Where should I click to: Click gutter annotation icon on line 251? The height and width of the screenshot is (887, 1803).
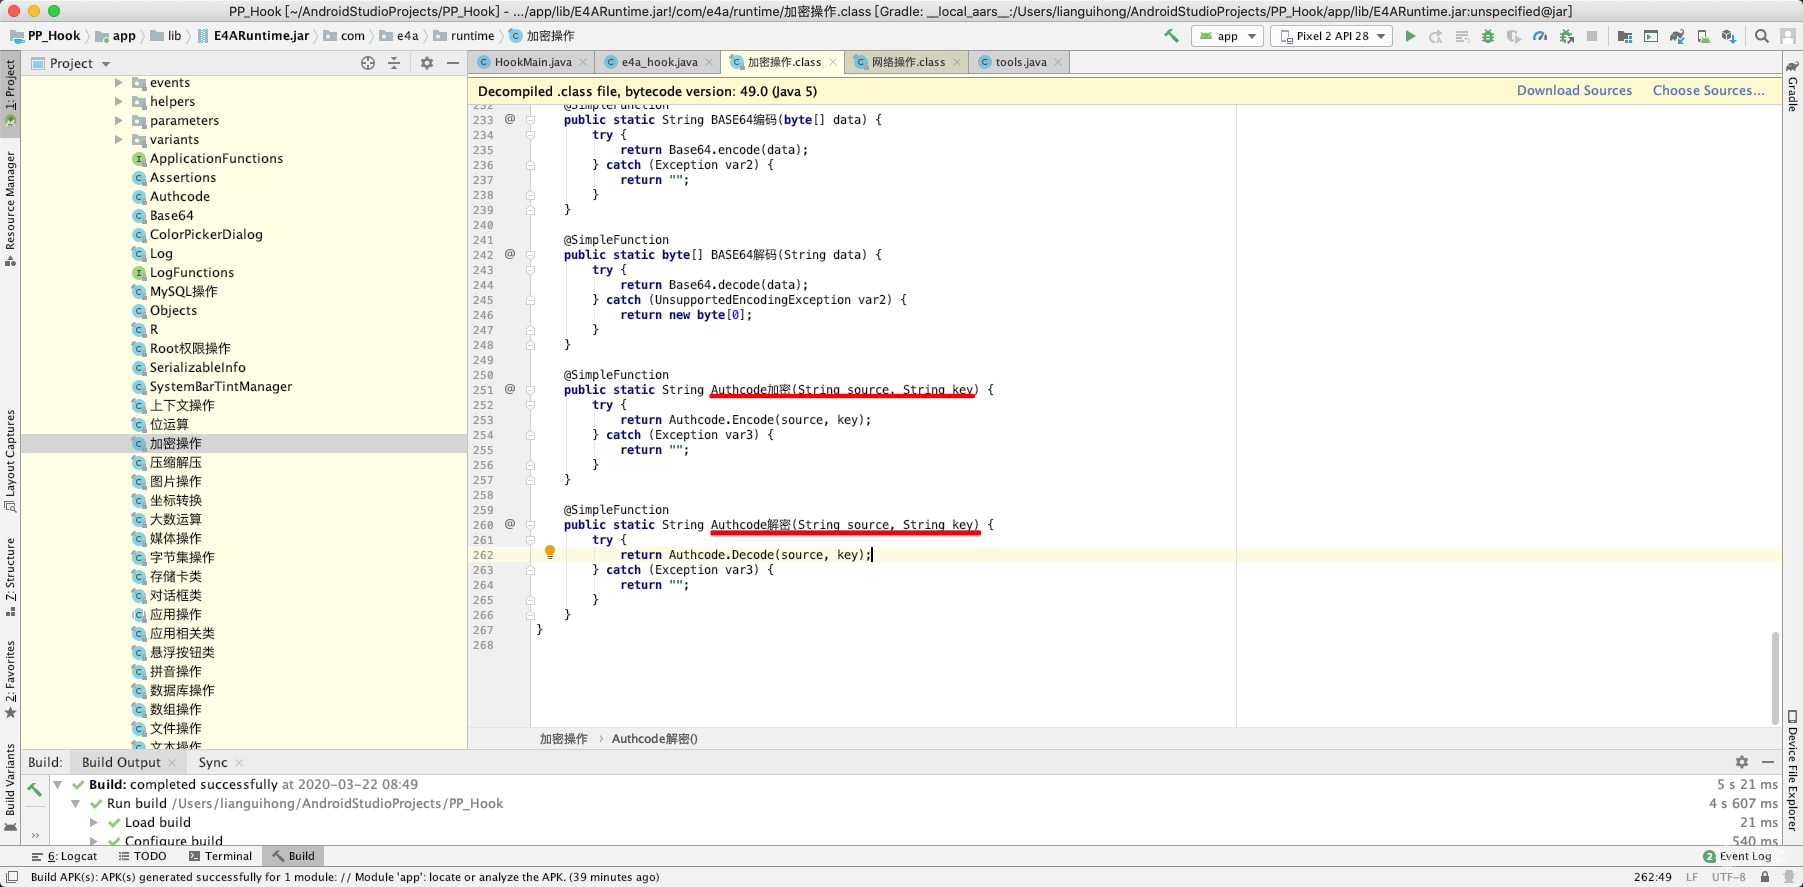[510, 389]
